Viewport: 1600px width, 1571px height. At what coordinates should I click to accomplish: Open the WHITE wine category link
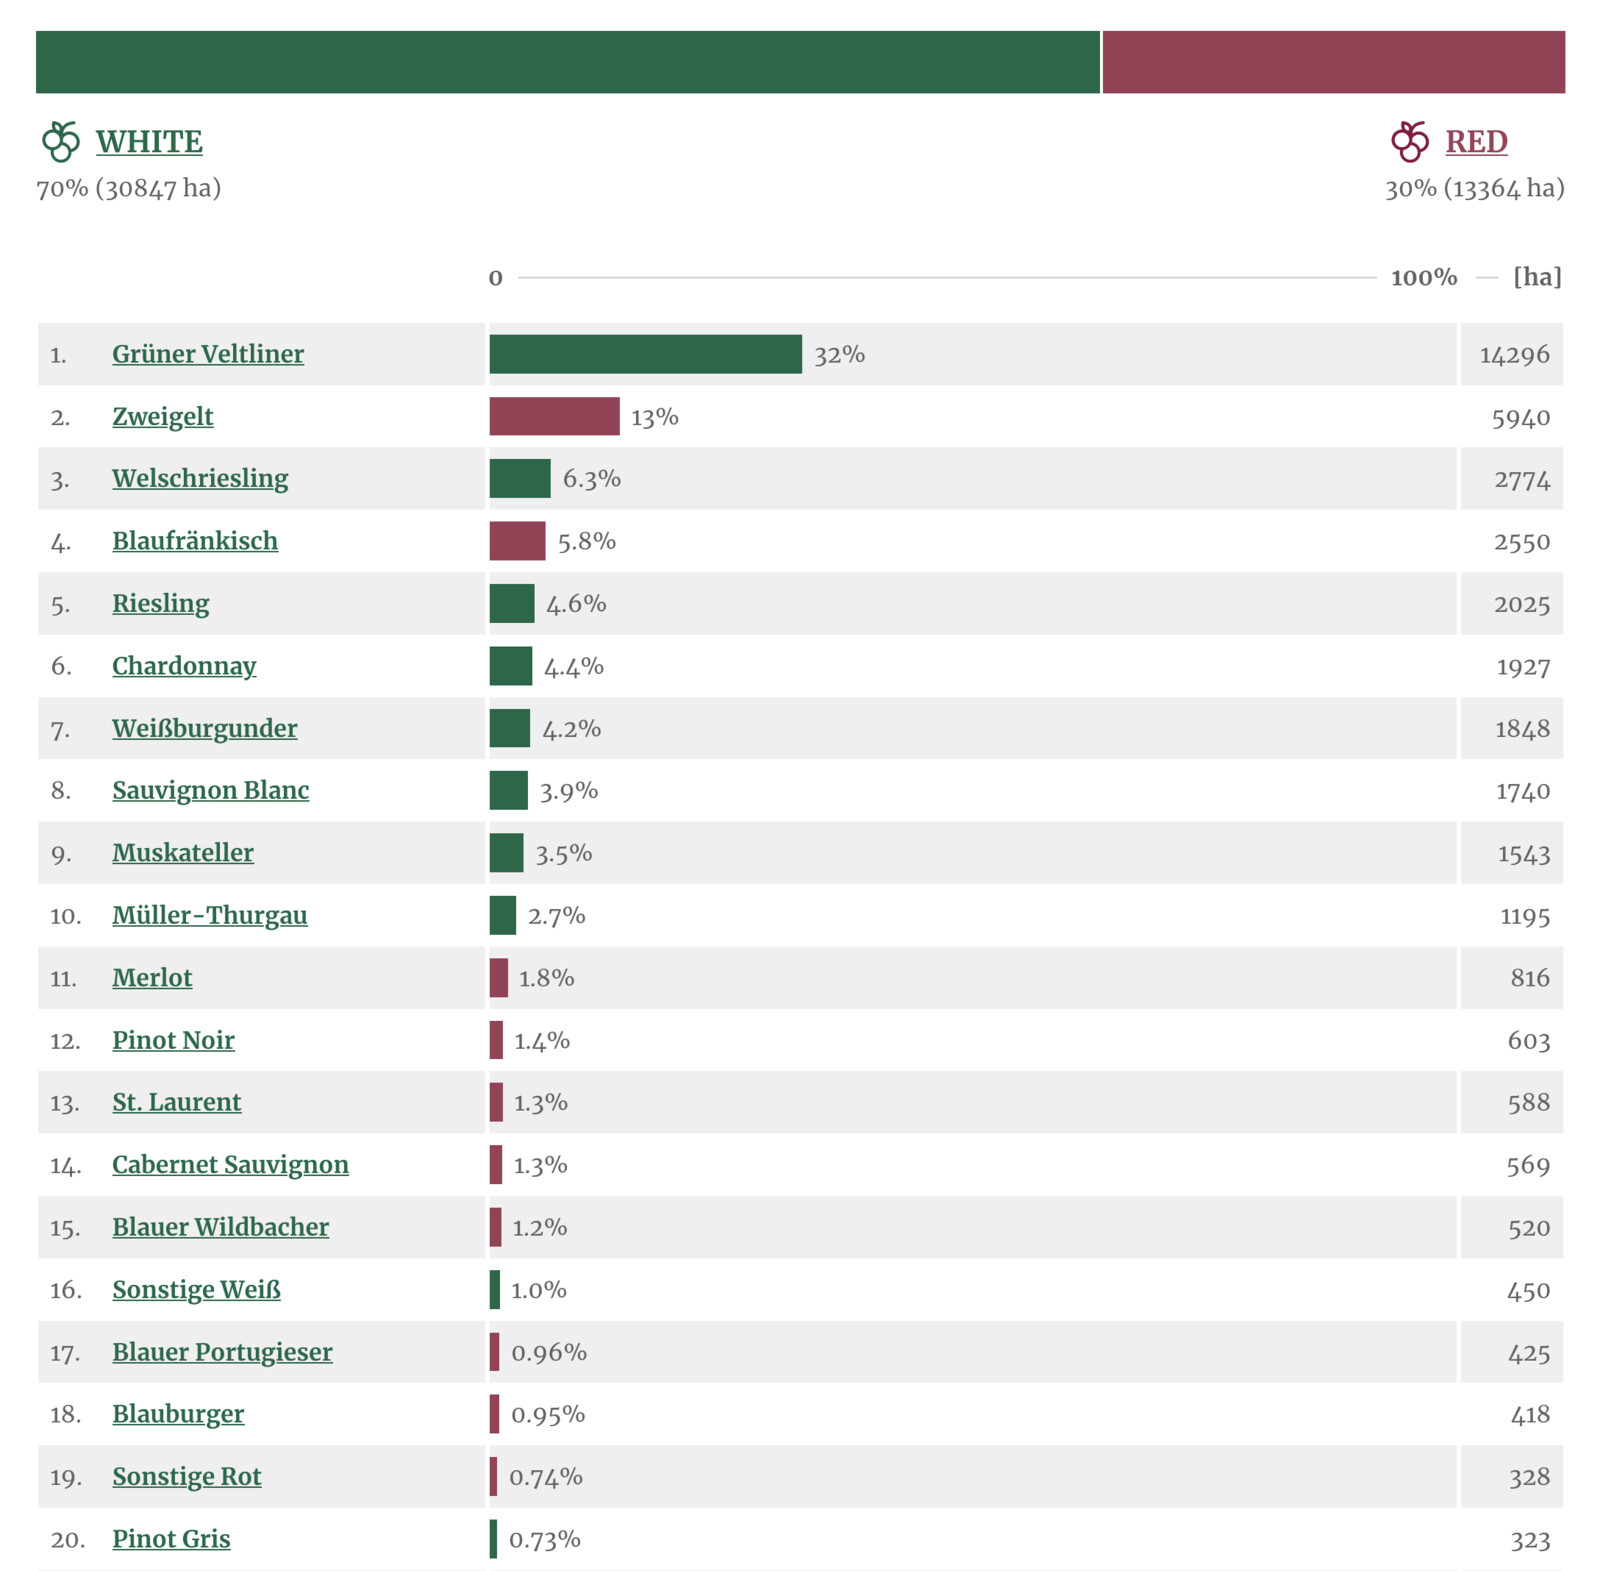(149, 142)
